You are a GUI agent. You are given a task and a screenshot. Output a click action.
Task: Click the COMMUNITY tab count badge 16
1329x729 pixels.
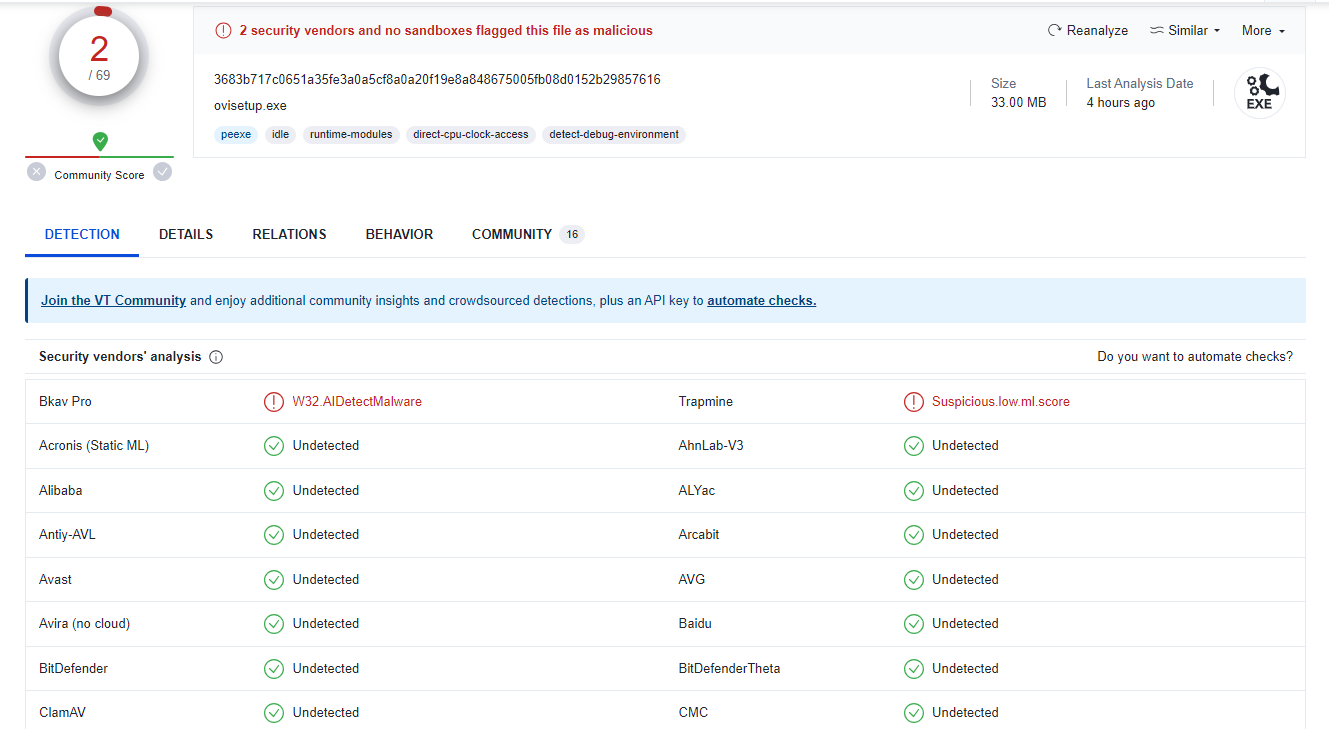[x=572, y=235]
